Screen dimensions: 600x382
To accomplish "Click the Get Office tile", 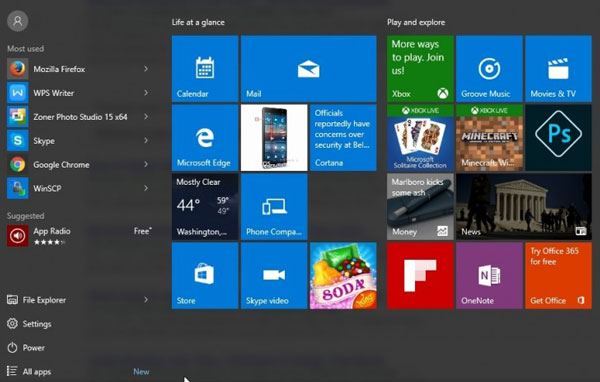I will [558, 275].
